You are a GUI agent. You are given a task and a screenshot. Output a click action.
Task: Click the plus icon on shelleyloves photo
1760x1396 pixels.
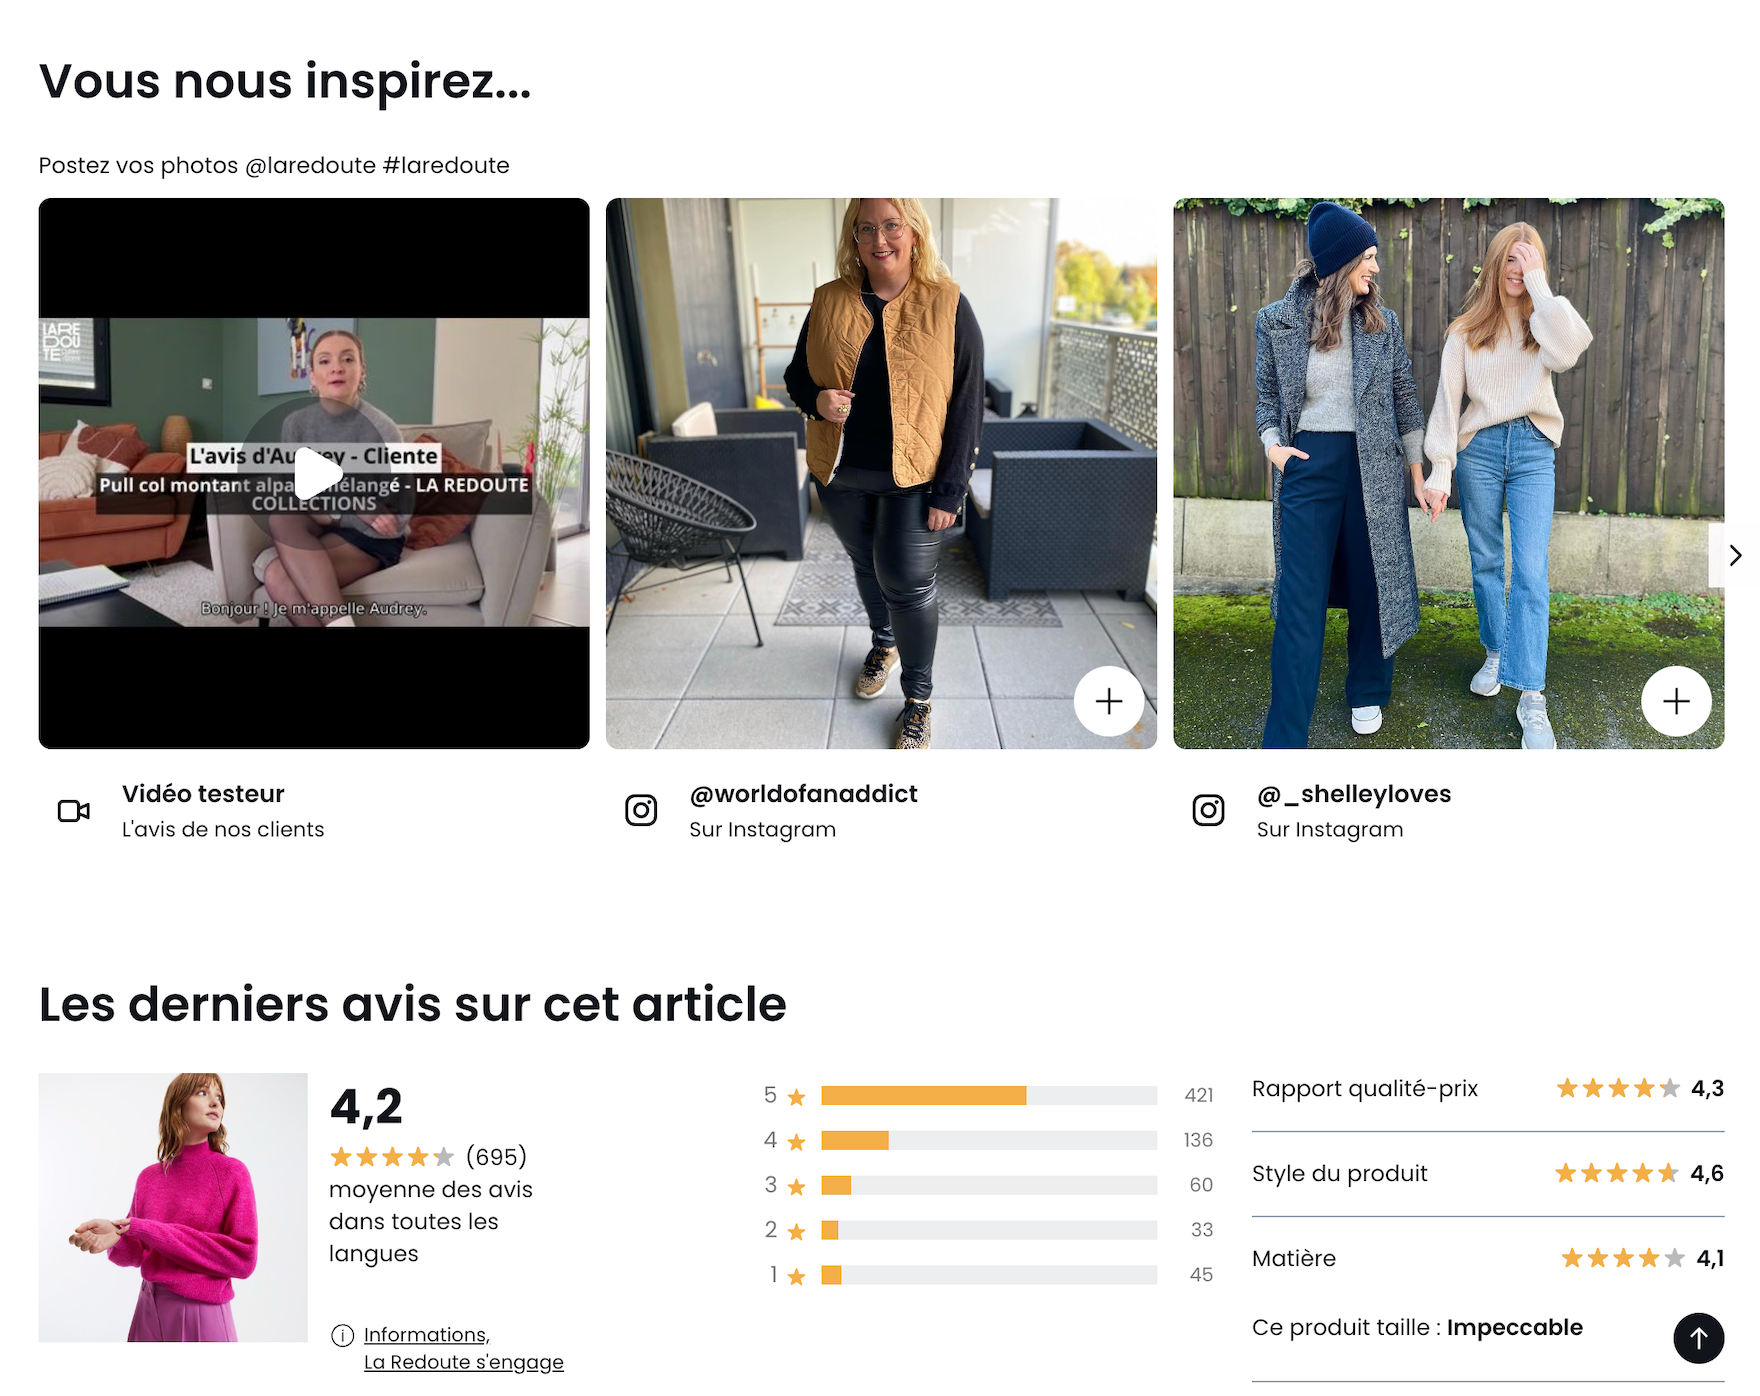pos(1675,701)
